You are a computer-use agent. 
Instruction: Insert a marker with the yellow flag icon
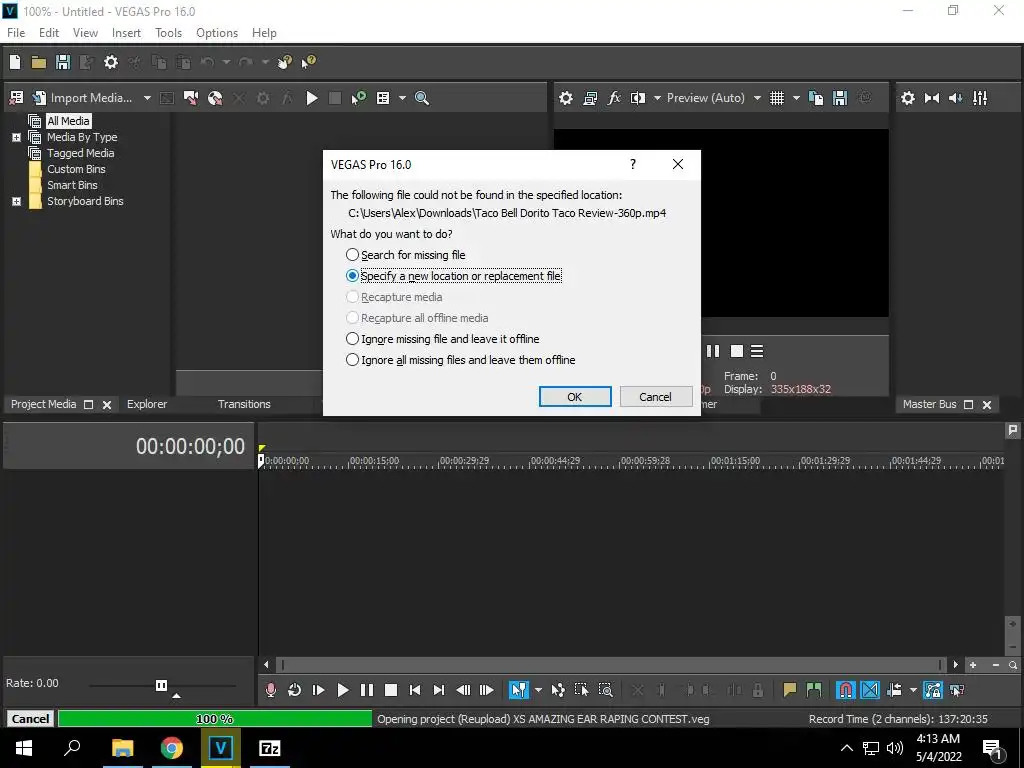coord(790,690)
